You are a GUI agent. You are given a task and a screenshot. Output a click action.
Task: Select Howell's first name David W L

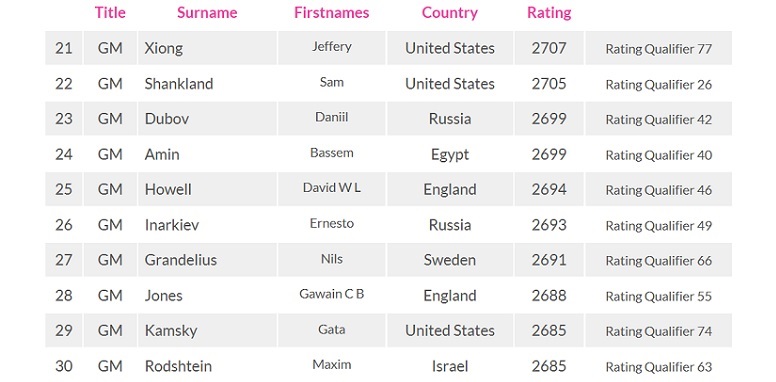(332, 188)
